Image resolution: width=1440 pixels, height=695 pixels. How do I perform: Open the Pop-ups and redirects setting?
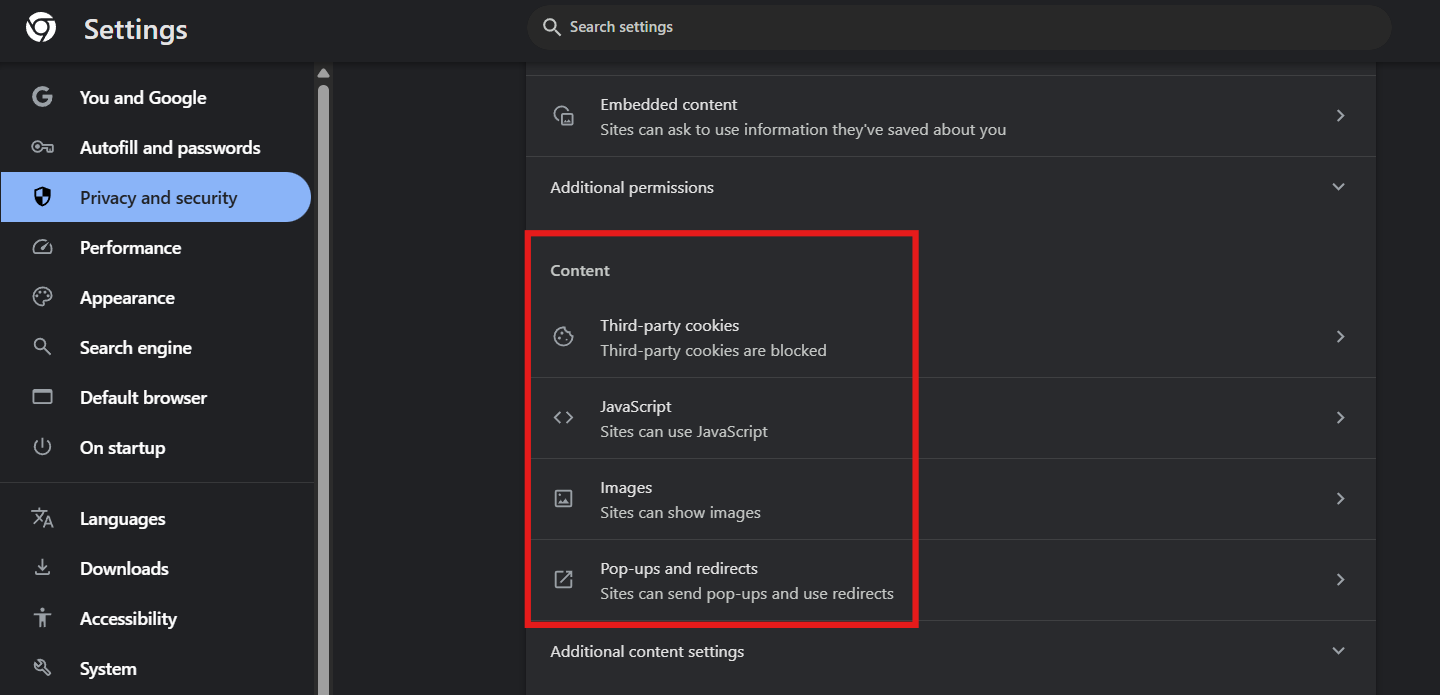(745, 580)
